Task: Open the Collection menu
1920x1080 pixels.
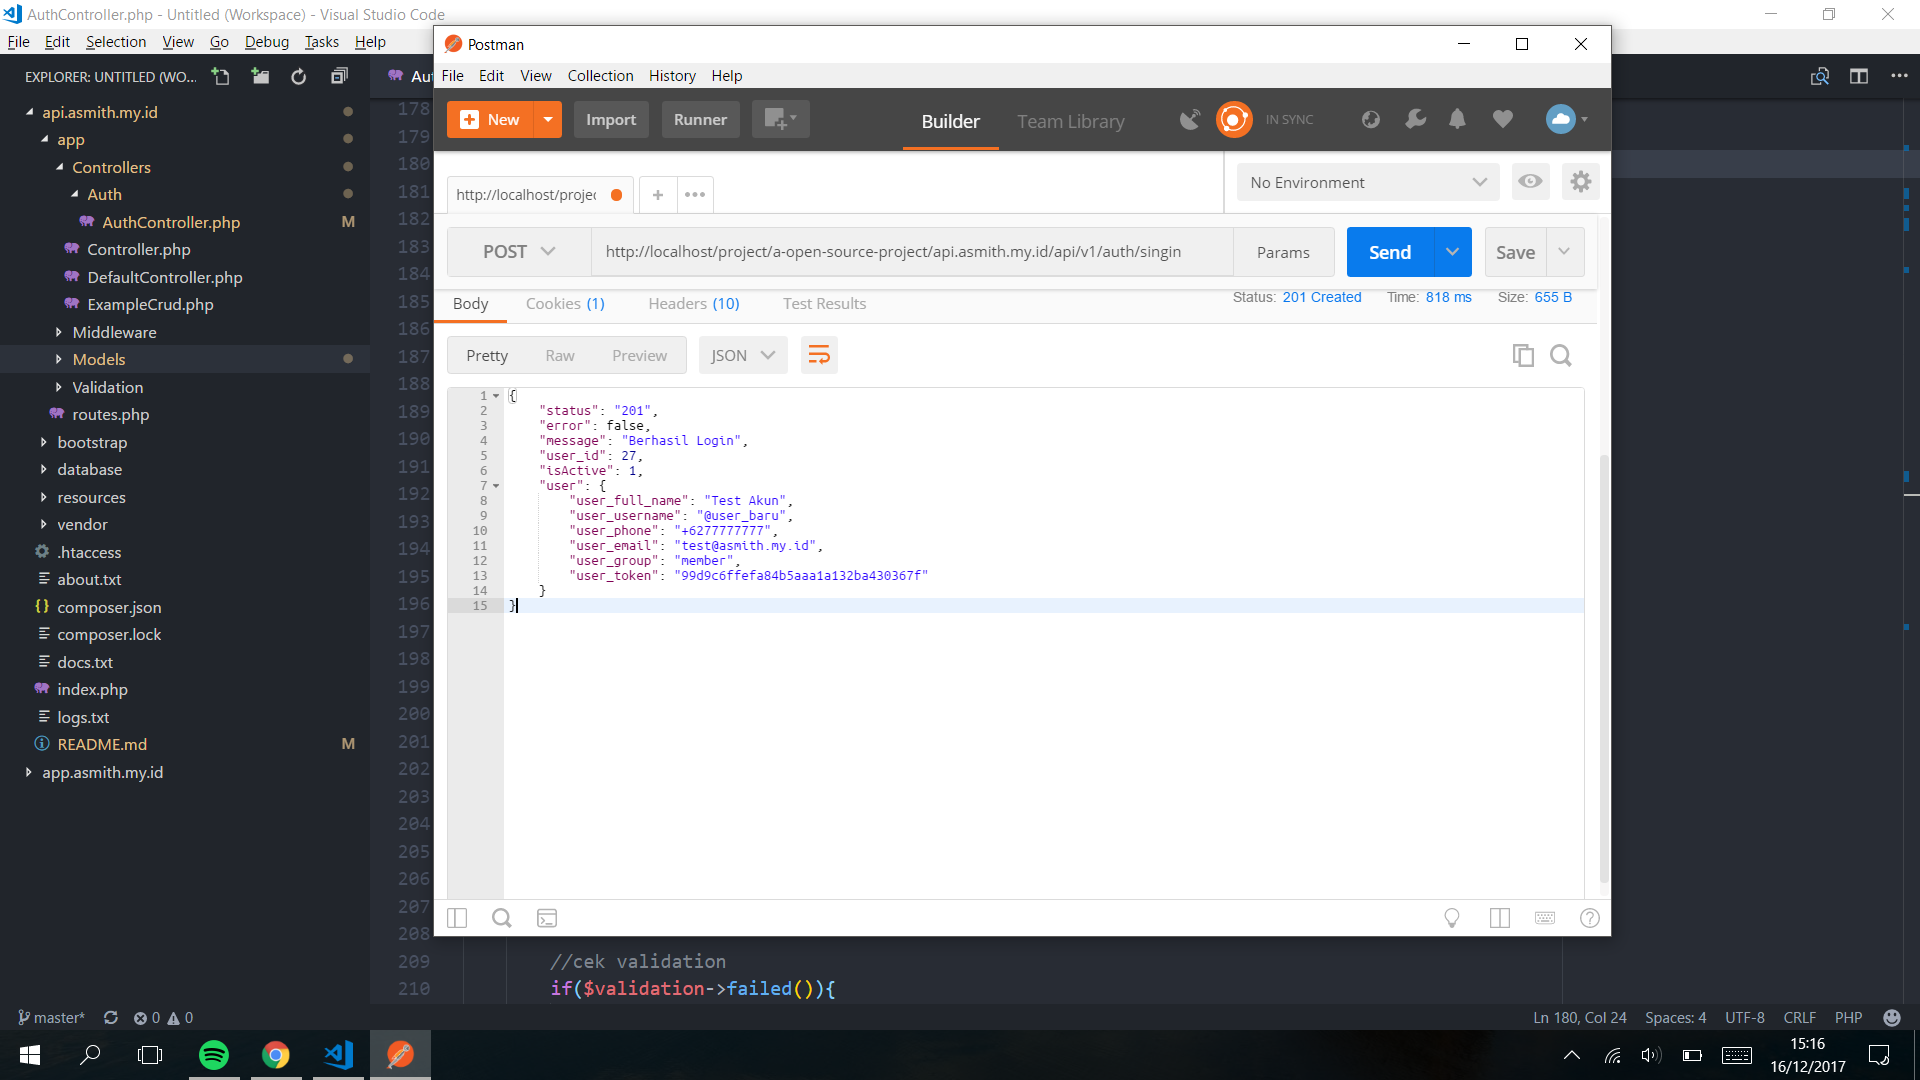Action: tap(600, 76)
